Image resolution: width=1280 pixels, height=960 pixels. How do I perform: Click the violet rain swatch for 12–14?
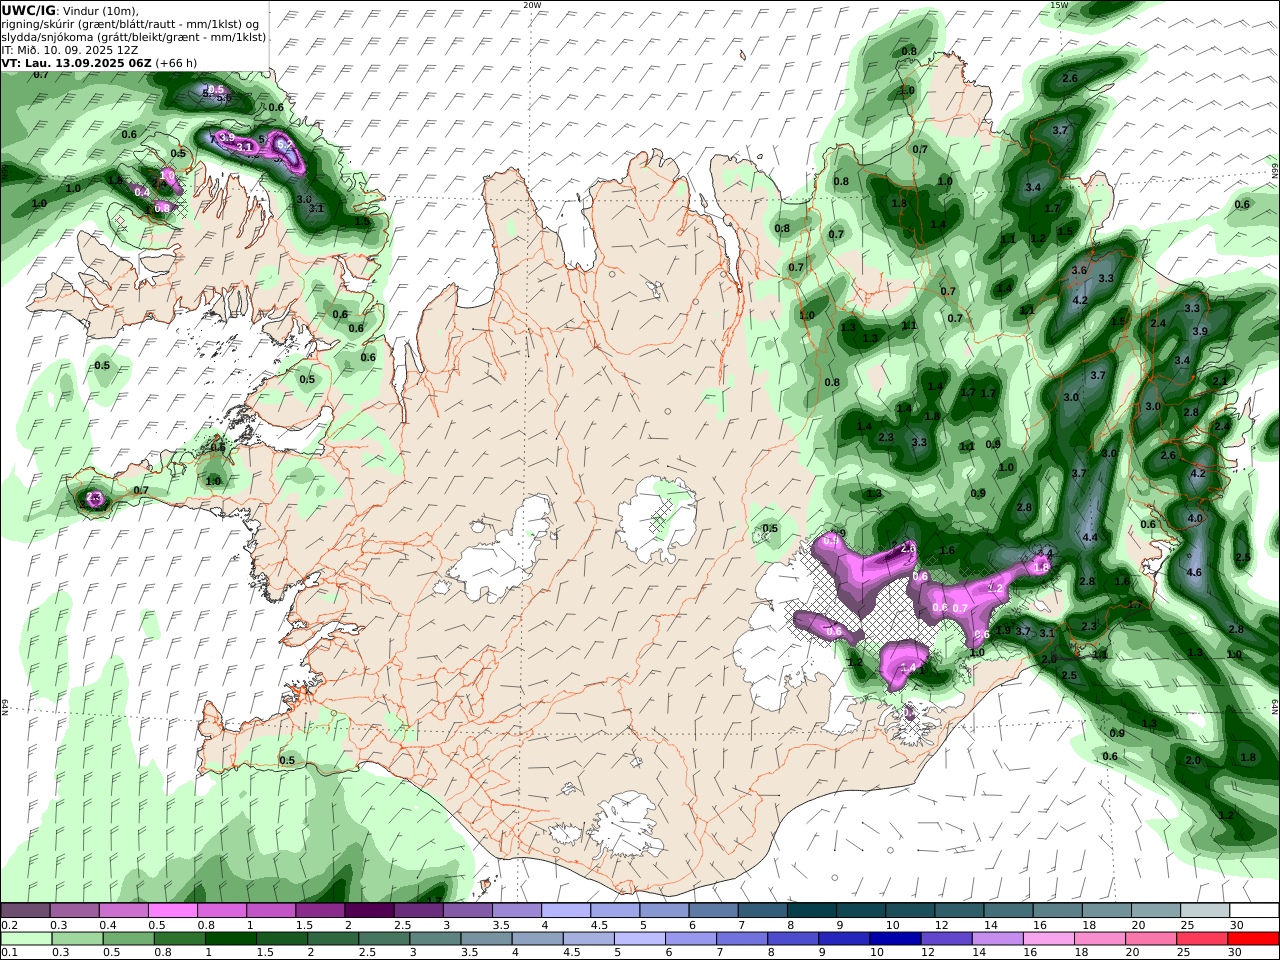946,939
